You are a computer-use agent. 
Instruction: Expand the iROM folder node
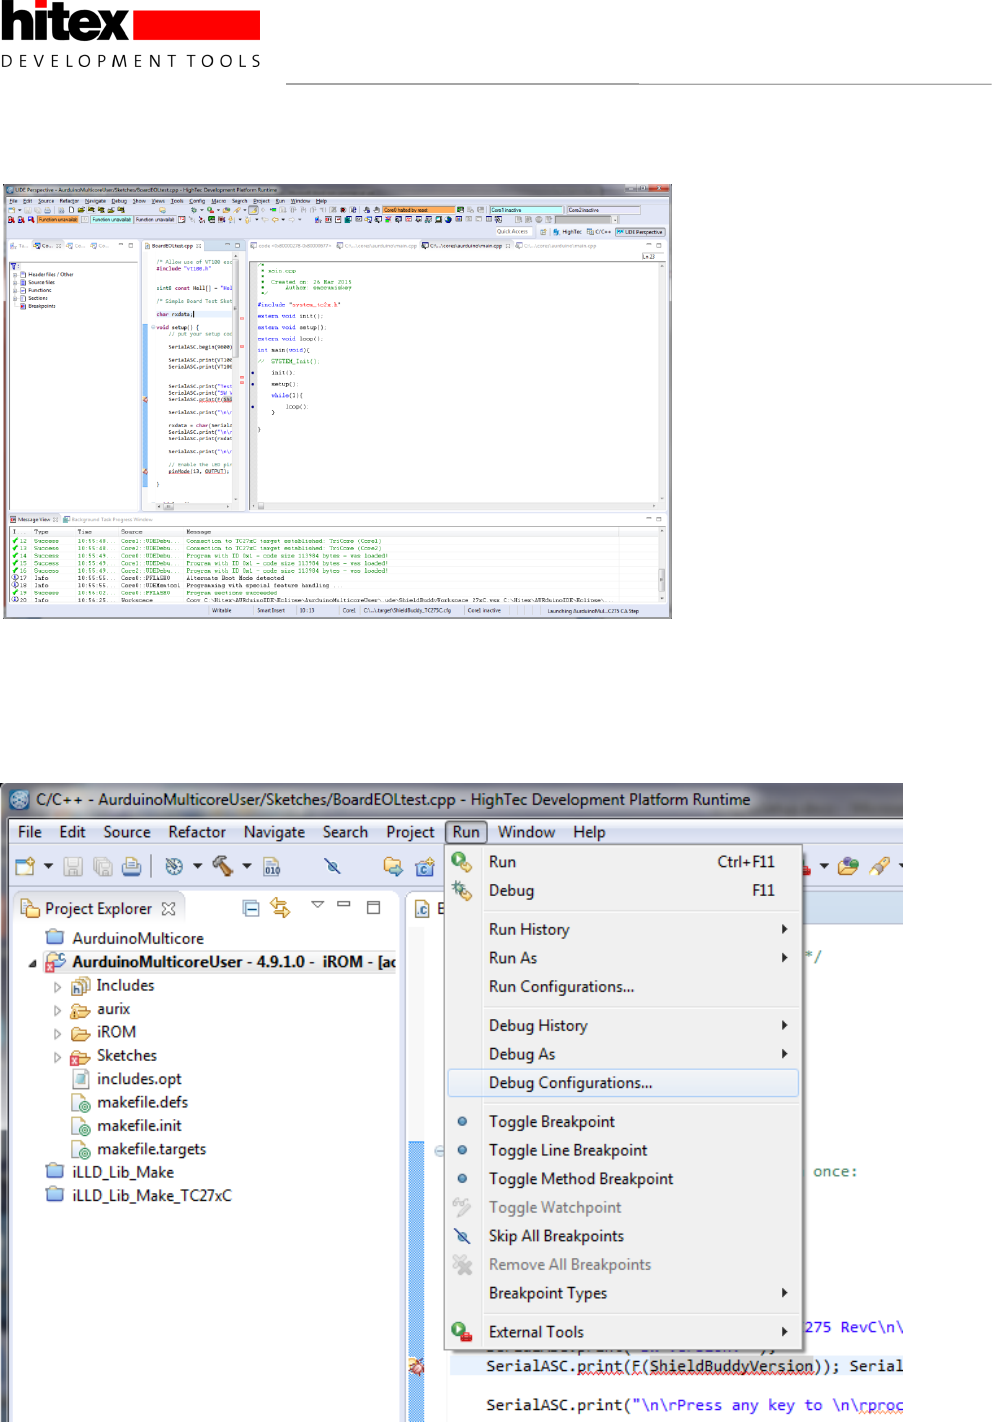pos(57,1033)
